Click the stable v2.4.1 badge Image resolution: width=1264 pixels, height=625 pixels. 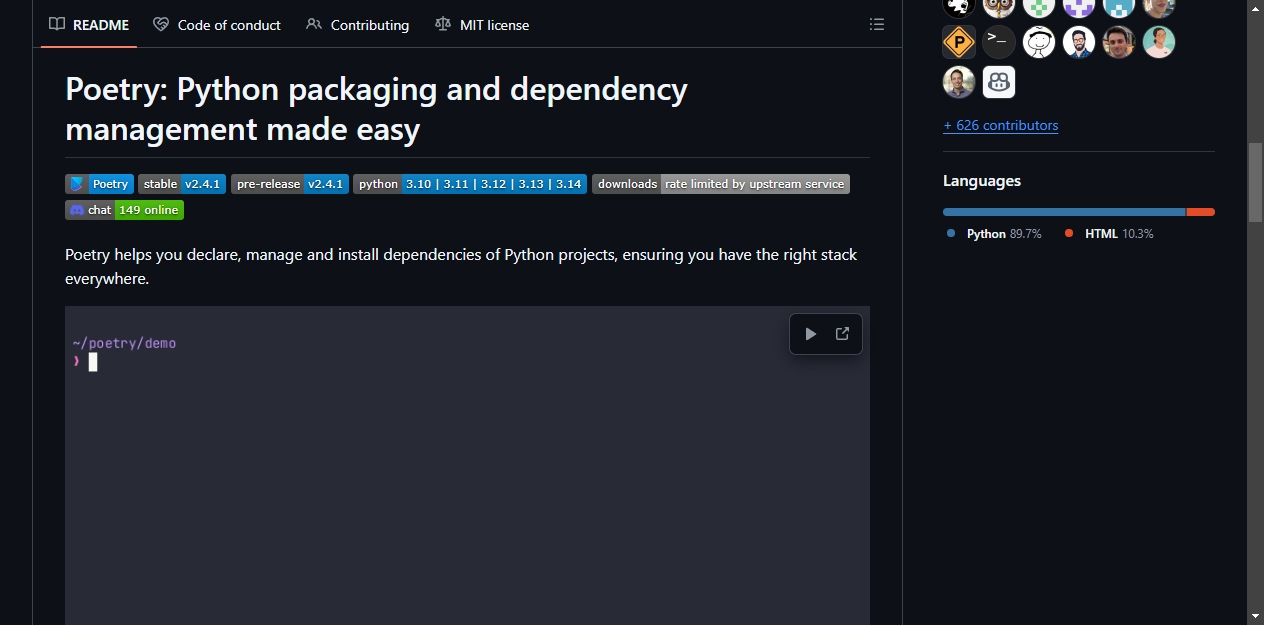[x=182, y=184]
